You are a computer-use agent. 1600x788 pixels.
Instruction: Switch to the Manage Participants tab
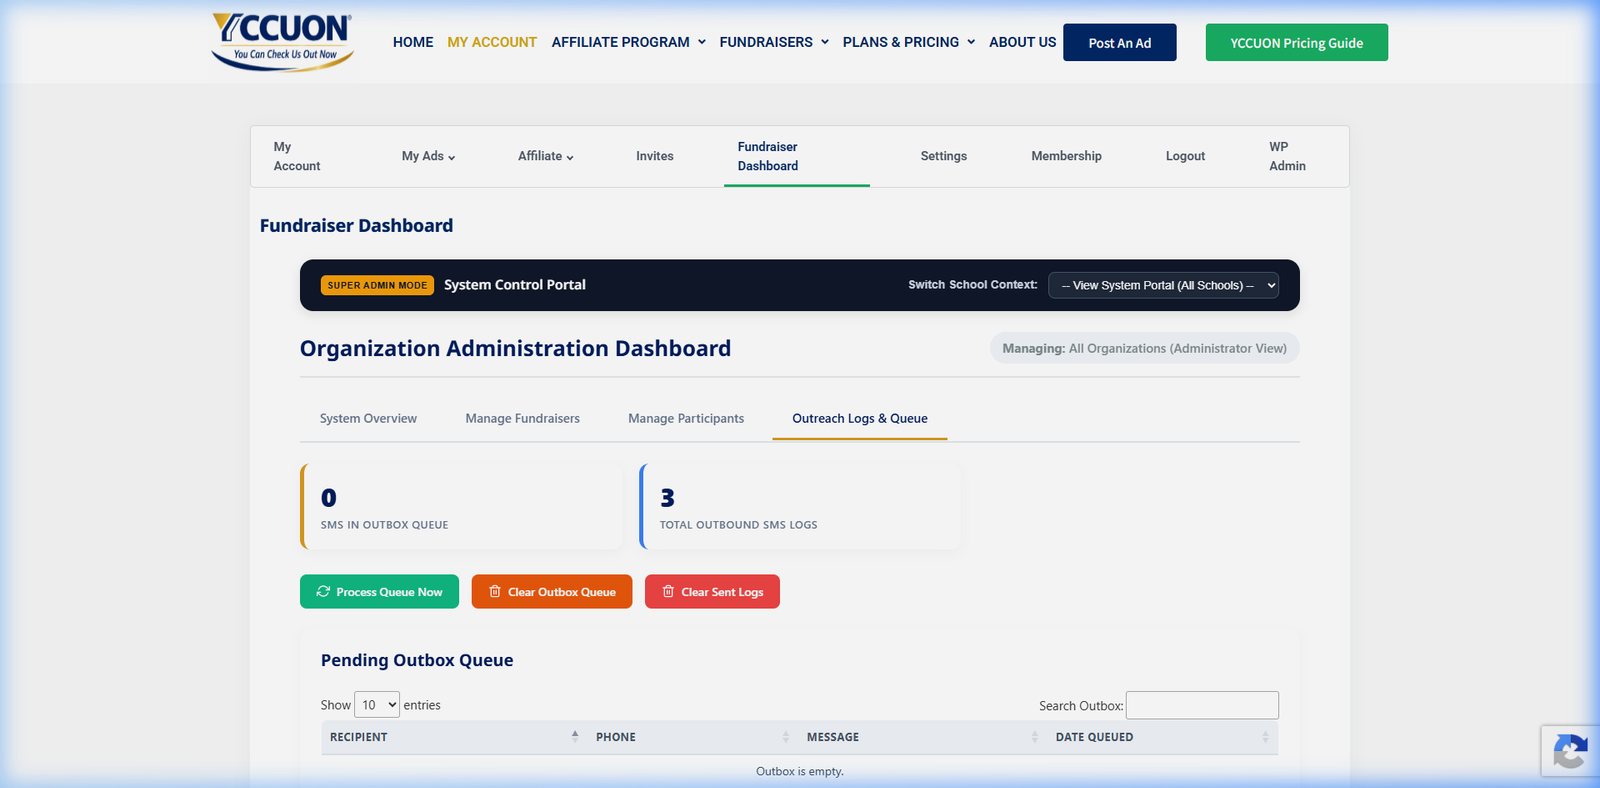pos(686,418)
